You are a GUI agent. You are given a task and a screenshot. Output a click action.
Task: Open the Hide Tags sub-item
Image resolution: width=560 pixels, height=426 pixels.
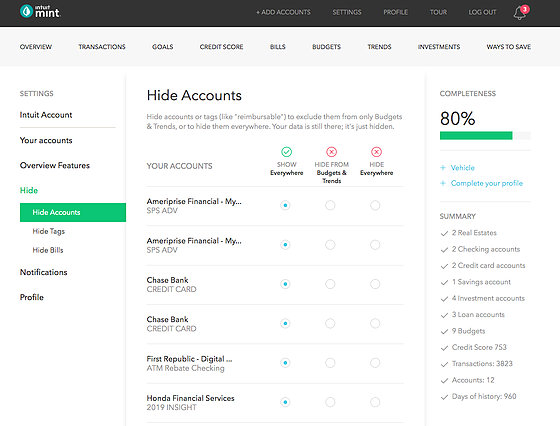click(49, 231)
